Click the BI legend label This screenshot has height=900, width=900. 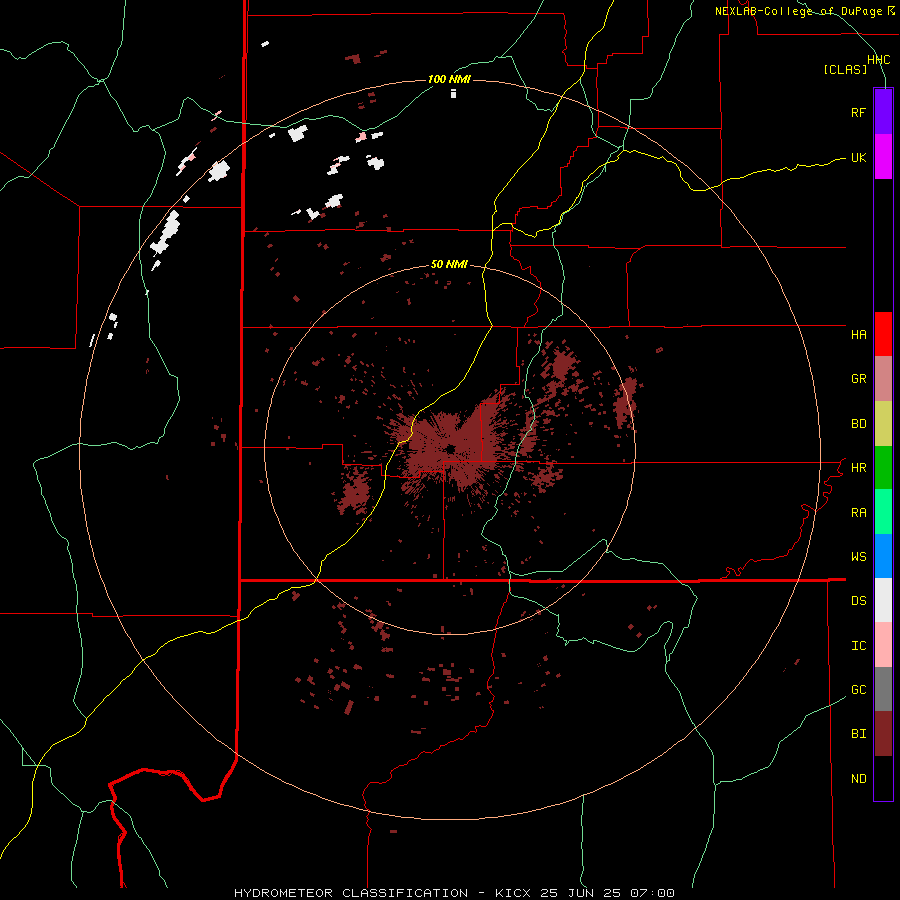click(858, 734)
